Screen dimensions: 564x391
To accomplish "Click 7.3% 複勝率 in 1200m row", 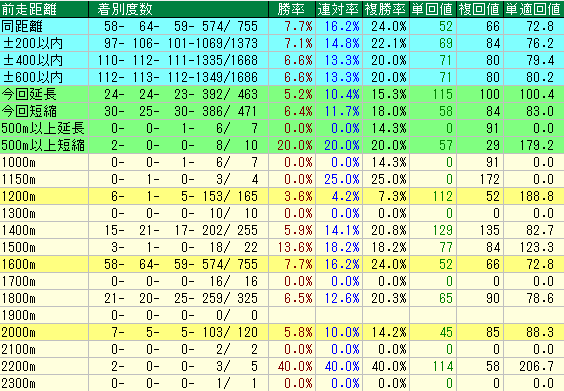I will pos(392,196).
